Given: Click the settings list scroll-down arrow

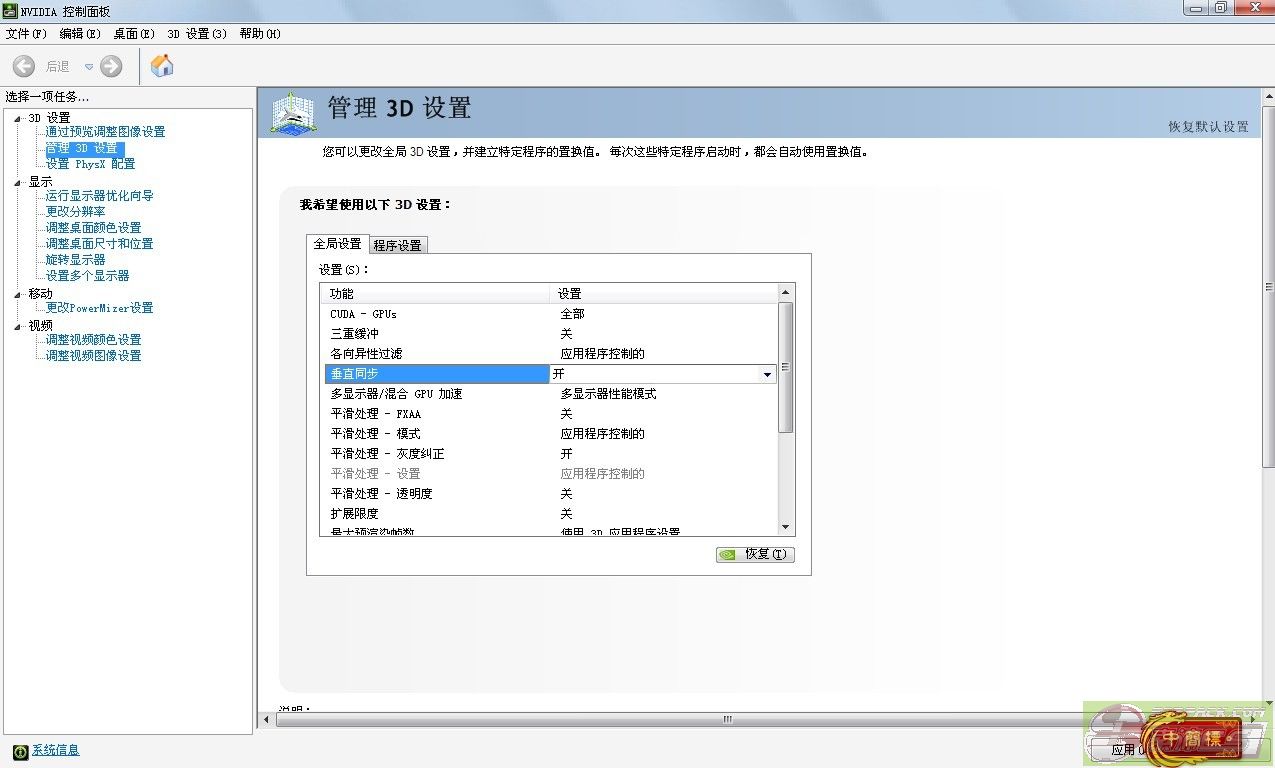Looking at the screenshot, I should pyautogui.click(x=785, y=527).
